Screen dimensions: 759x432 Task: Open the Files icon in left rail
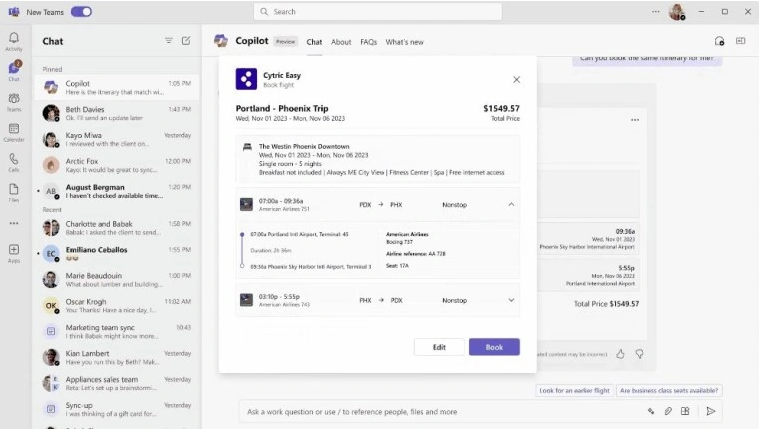14,189
